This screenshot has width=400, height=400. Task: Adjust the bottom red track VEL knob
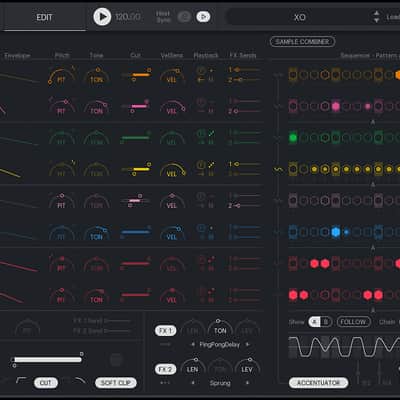[x=172, y=296]
